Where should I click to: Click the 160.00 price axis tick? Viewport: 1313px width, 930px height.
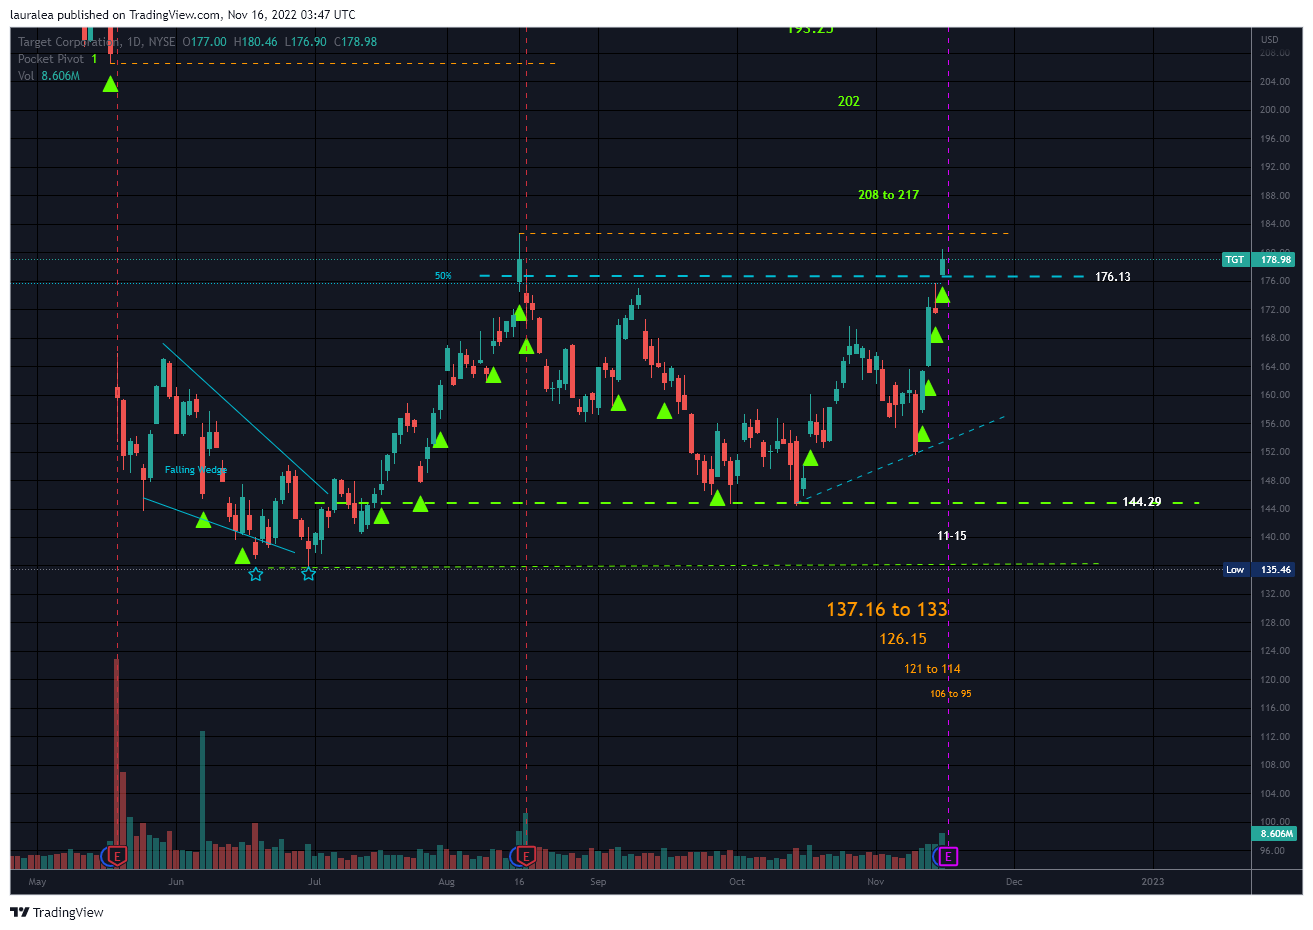click(x=1275, y=395)
